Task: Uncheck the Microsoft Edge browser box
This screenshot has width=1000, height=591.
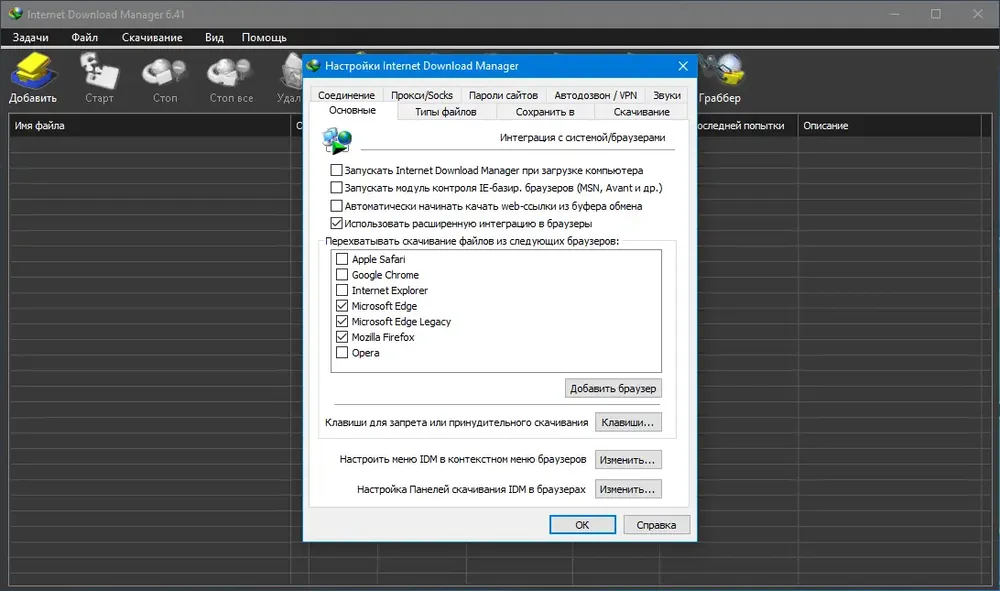Action: point(342,306)
